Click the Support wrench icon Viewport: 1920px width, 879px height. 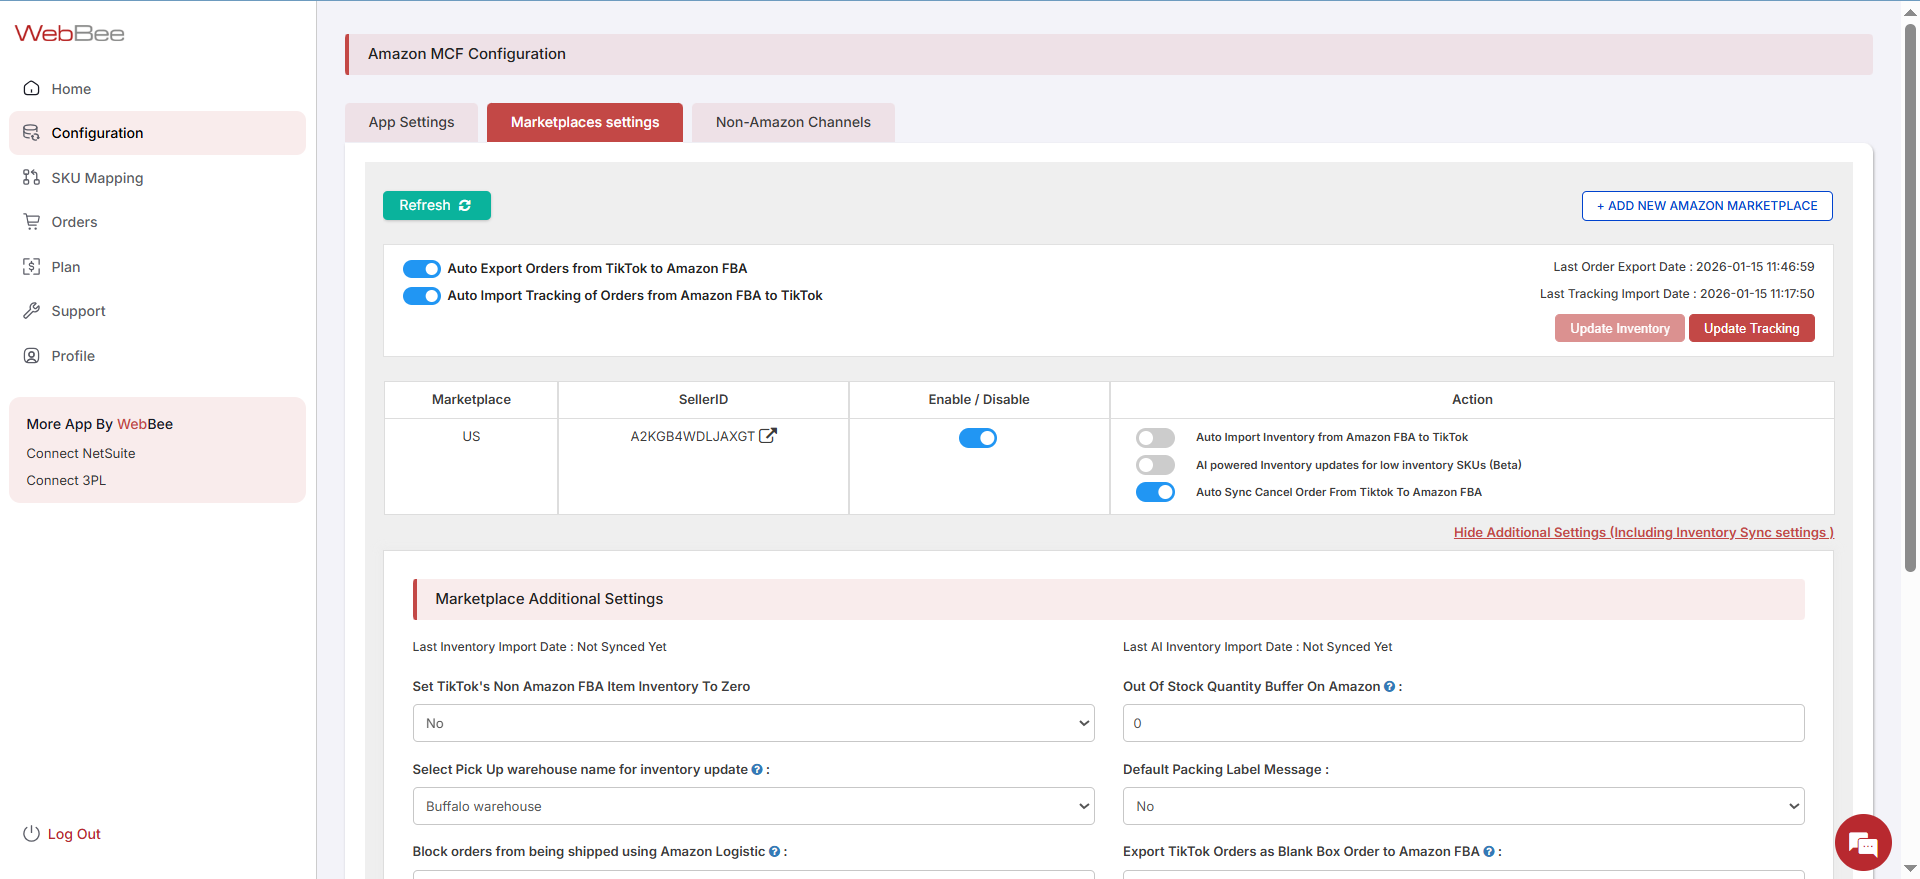(32, 311)
